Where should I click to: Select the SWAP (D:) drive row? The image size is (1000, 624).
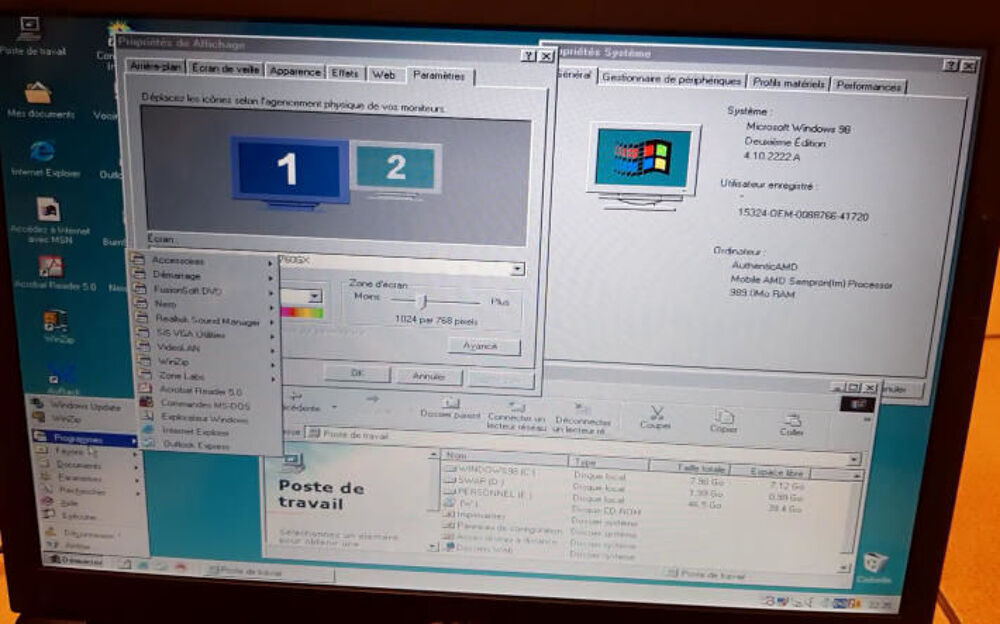click(x=475, y=481)
